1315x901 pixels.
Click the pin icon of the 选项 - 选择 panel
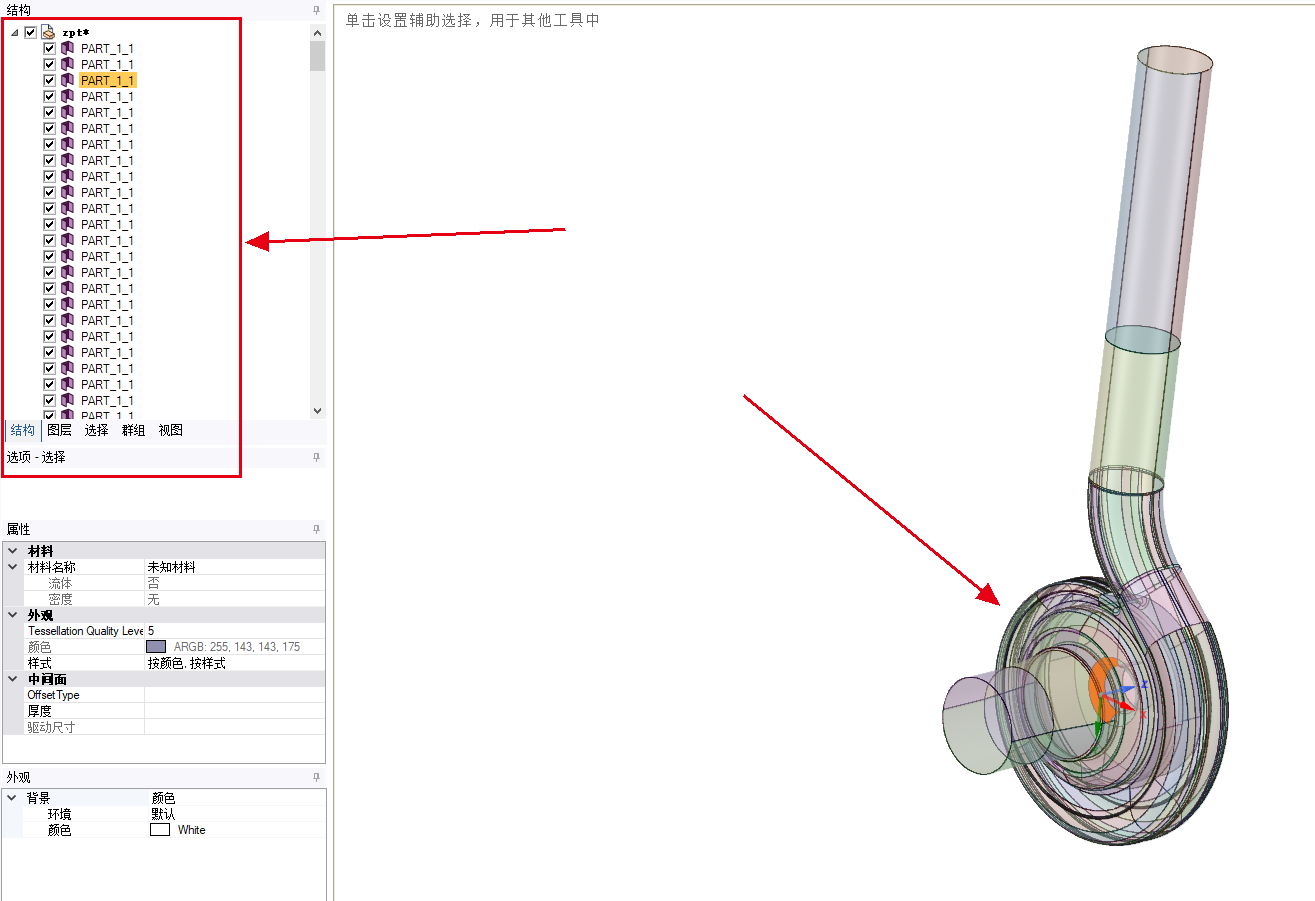[317, 457]
